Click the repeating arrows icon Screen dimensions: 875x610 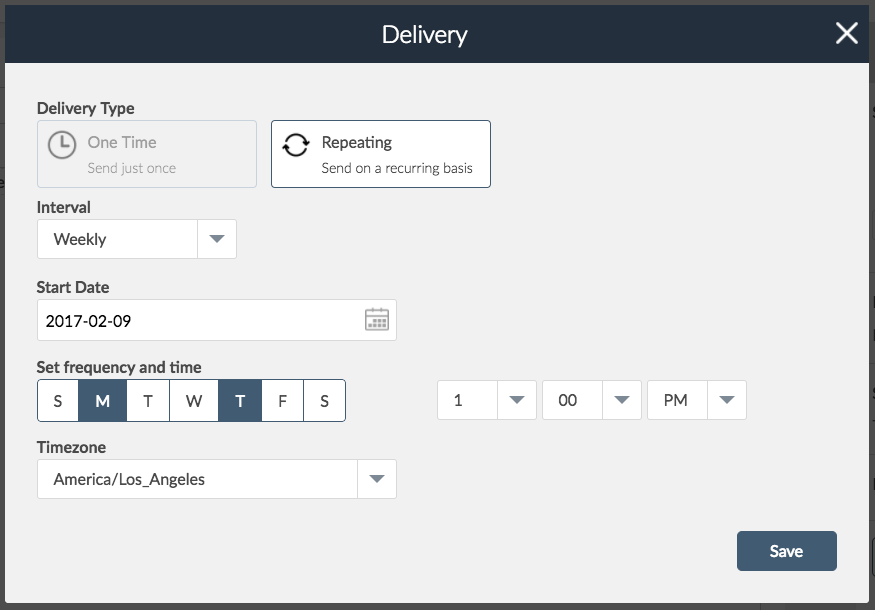pos(296,145)
